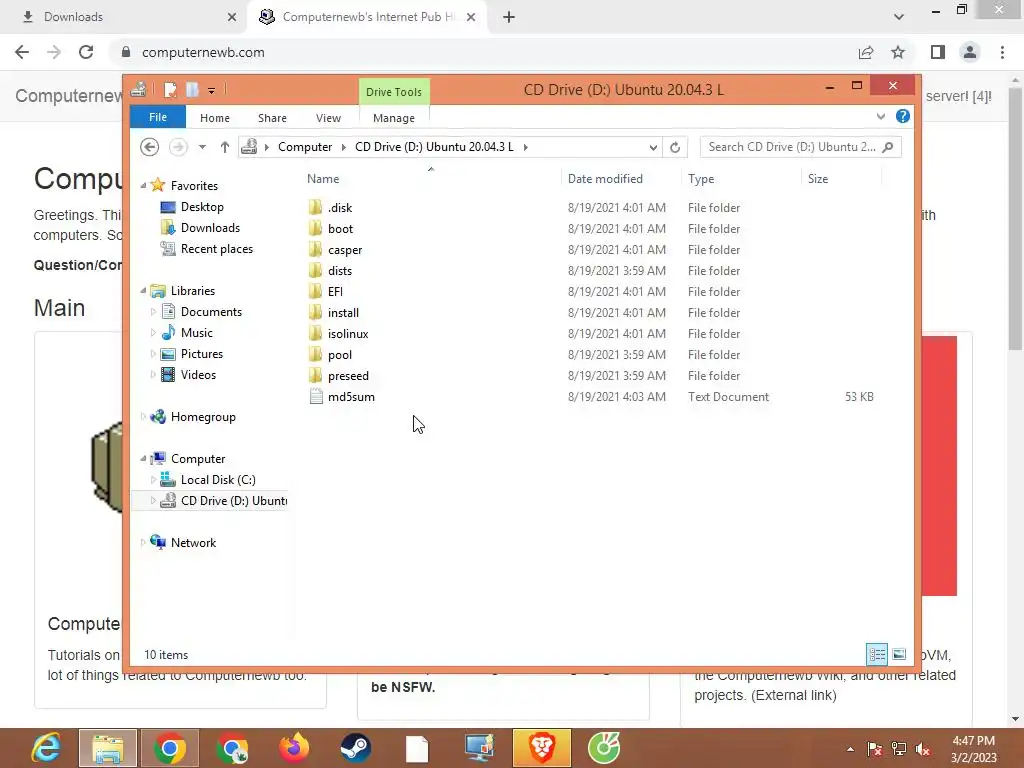Open the isolinux folder
This screenshot has height=768, width=1024.
pyautogui.click(x=348, y=333)
